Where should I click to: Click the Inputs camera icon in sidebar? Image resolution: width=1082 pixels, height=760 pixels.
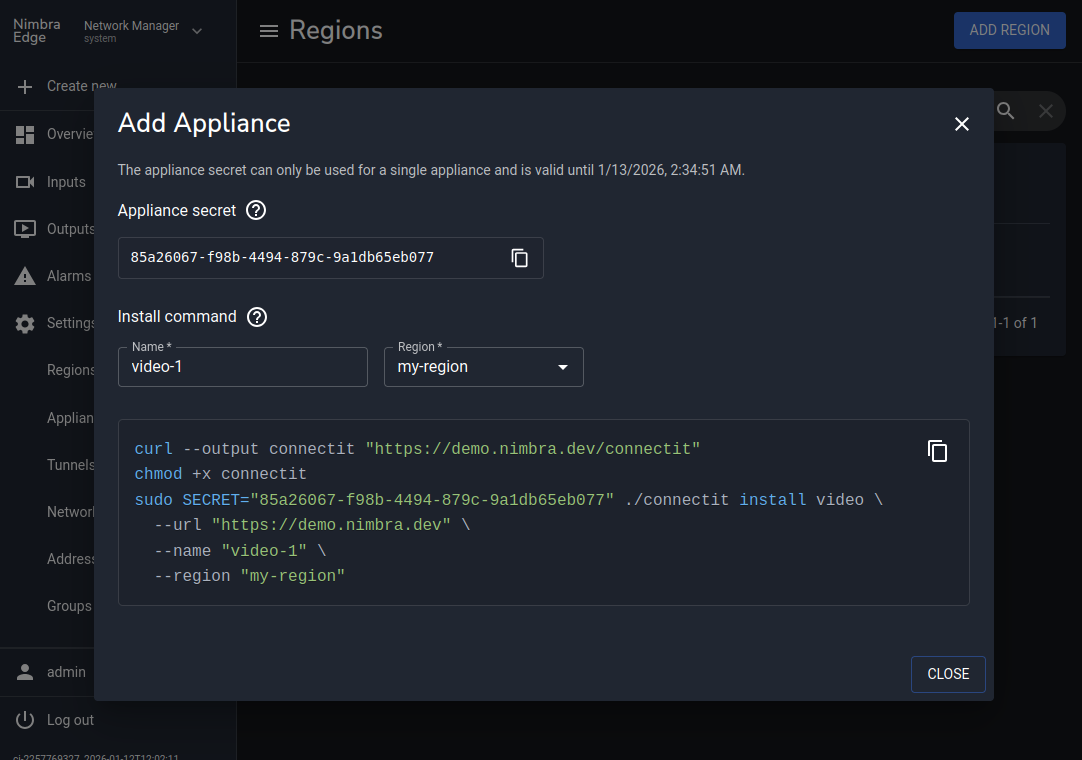tap(25, 182)
